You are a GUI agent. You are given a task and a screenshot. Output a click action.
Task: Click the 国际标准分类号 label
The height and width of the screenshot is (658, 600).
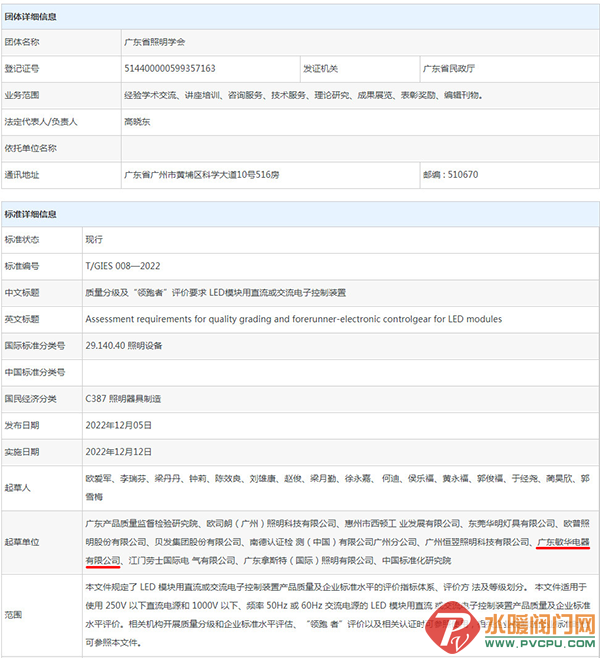point(35,346)
